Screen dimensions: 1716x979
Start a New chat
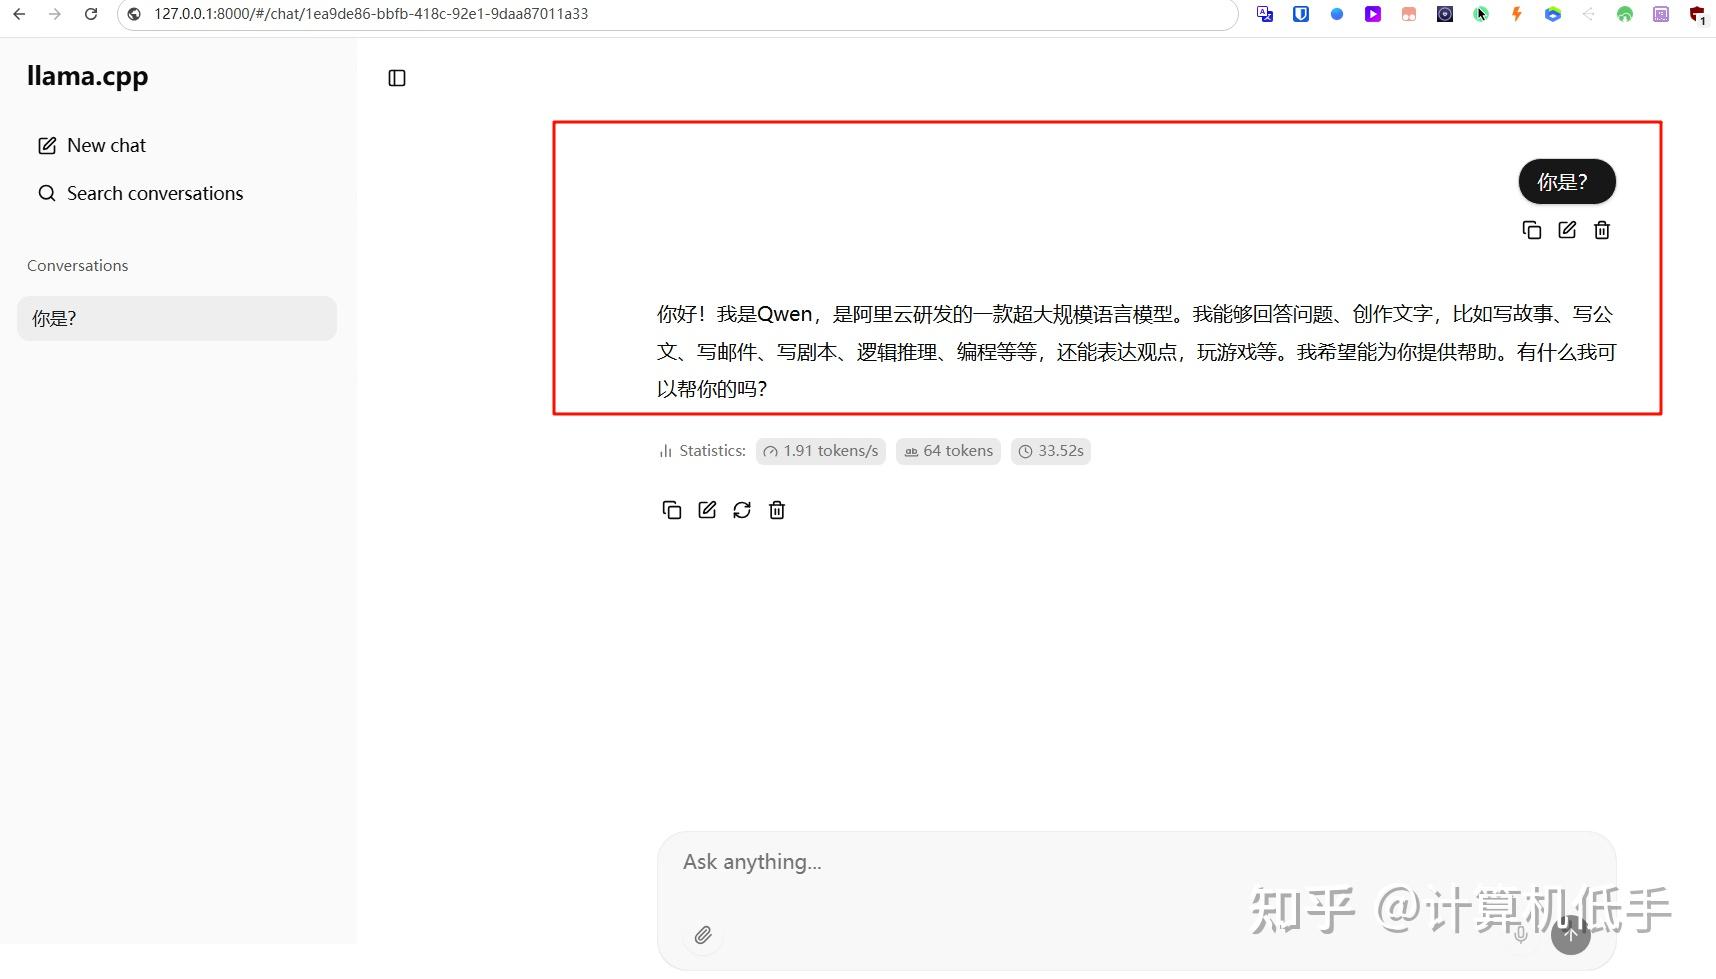pyautogui.click(x=105, y=145)
